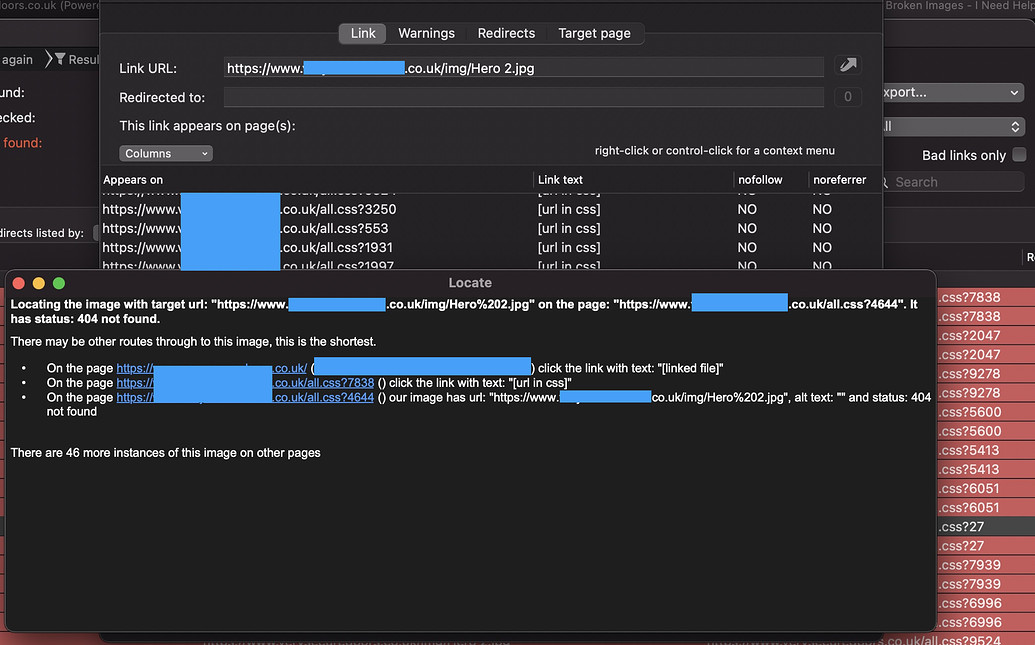Screen dimensions: 1035x645
Task: Click the filter funnel icon by Results
Action: click(x=60, y=60)
